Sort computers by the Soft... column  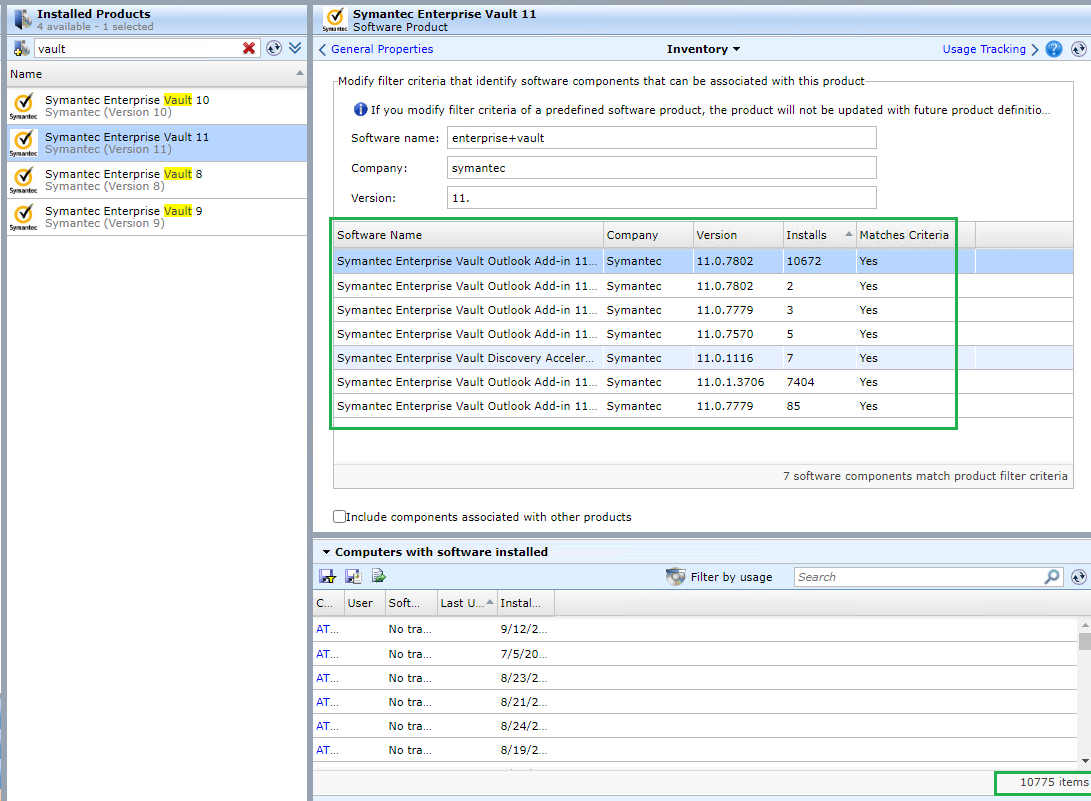click(412, 603)
